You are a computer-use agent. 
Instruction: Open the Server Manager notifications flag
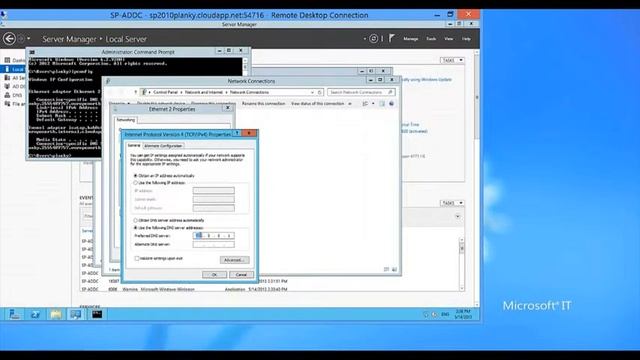pyautogui.click(x=391, y=38)
